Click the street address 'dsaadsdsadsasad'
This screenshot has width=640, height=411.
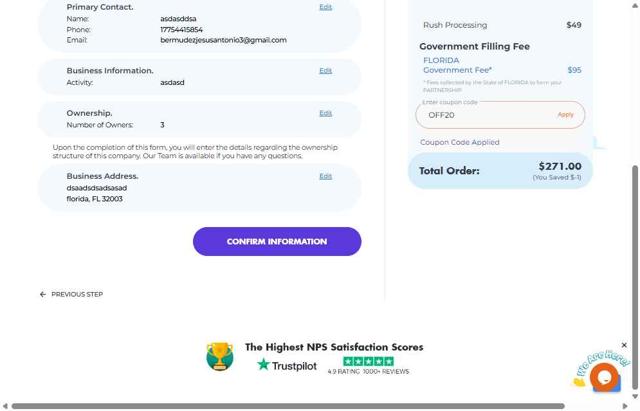[97, 188]
